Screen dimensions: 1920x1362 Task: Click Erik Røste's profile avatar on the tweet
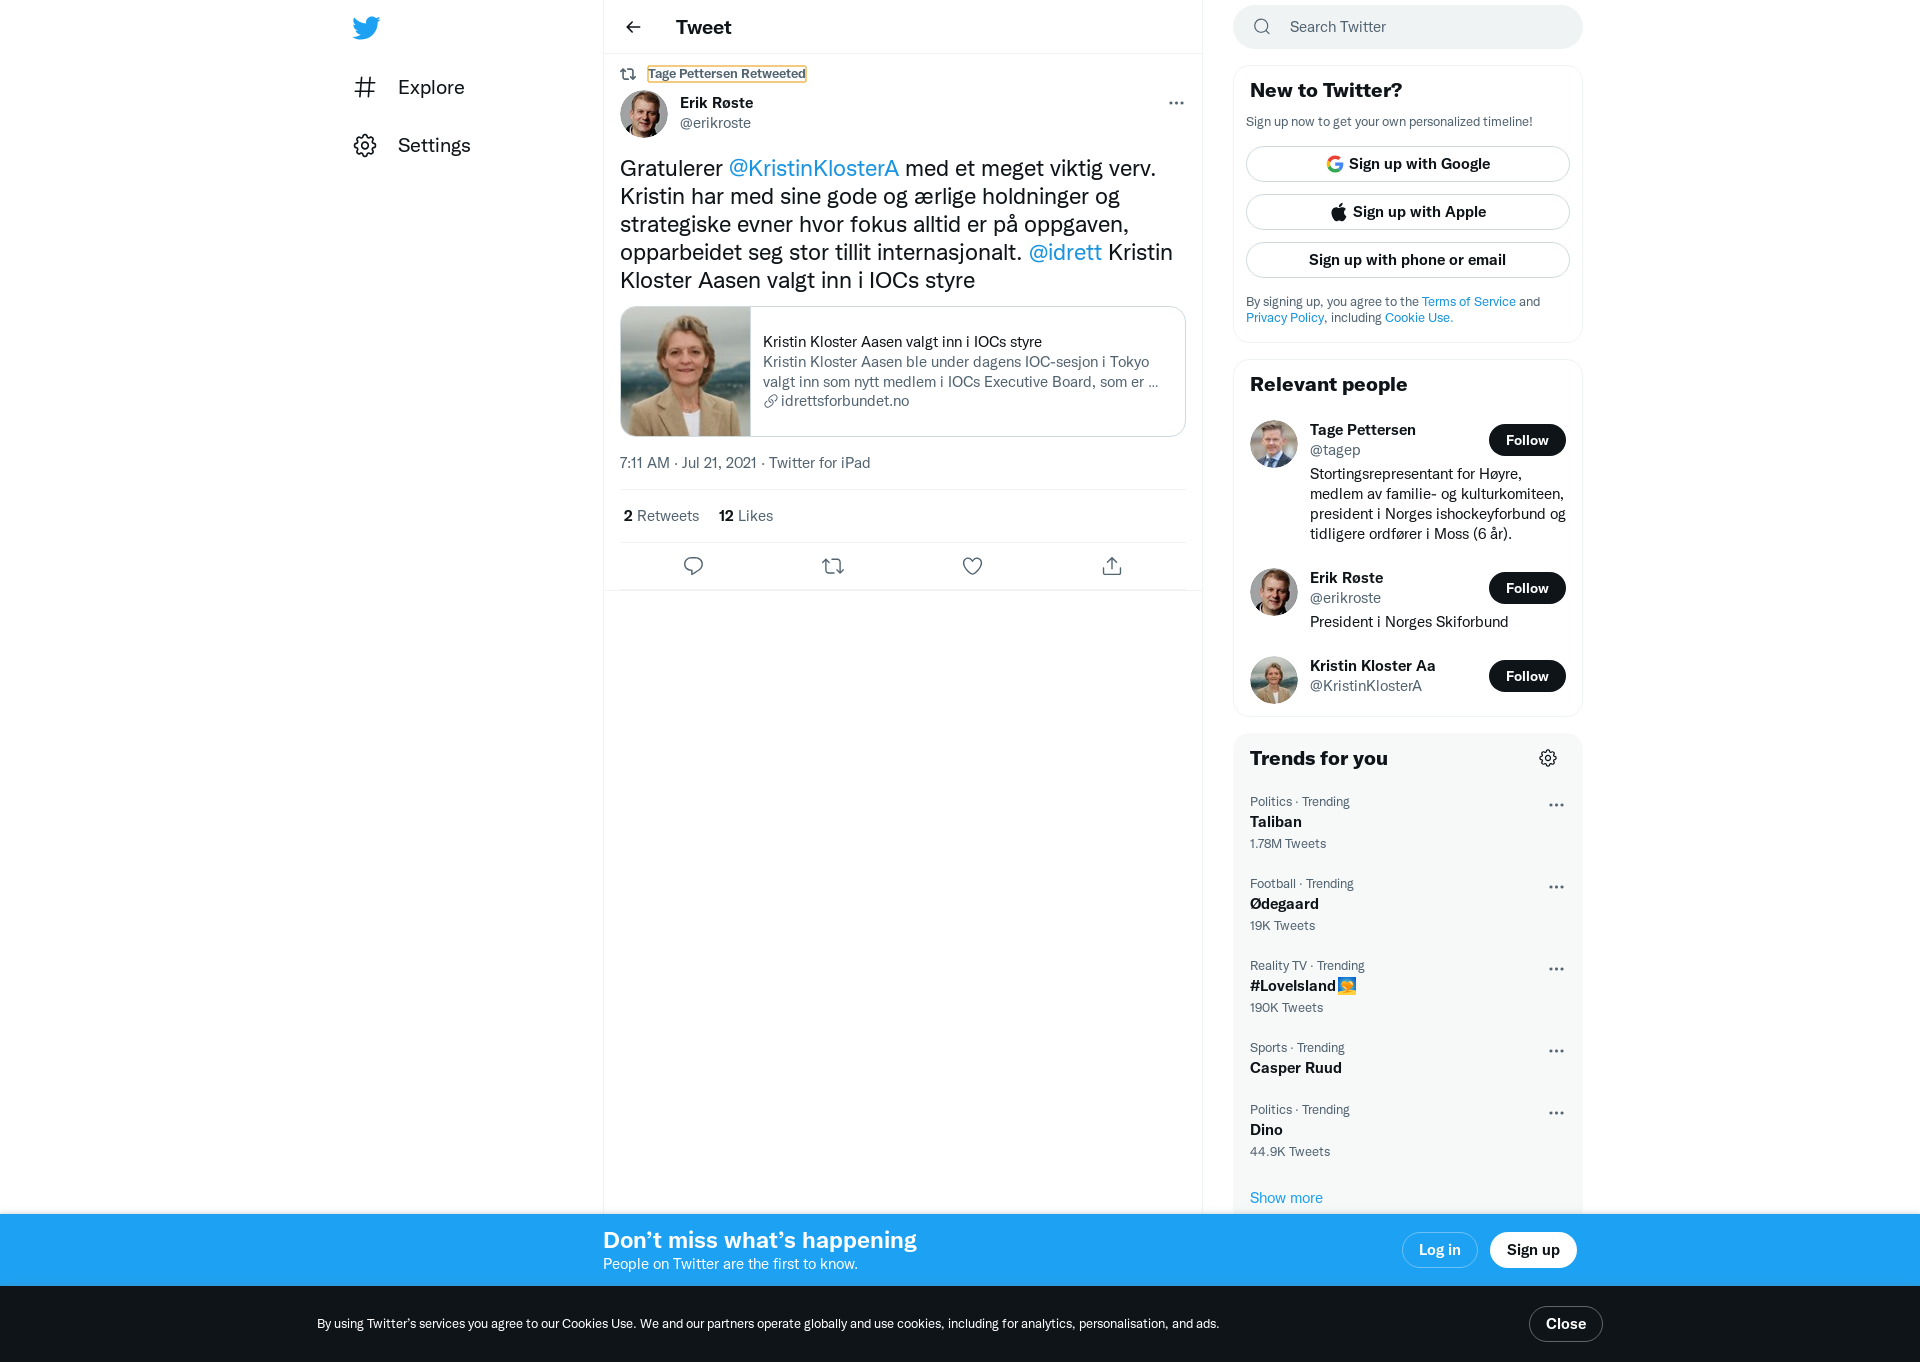click(x=644, y=114)
